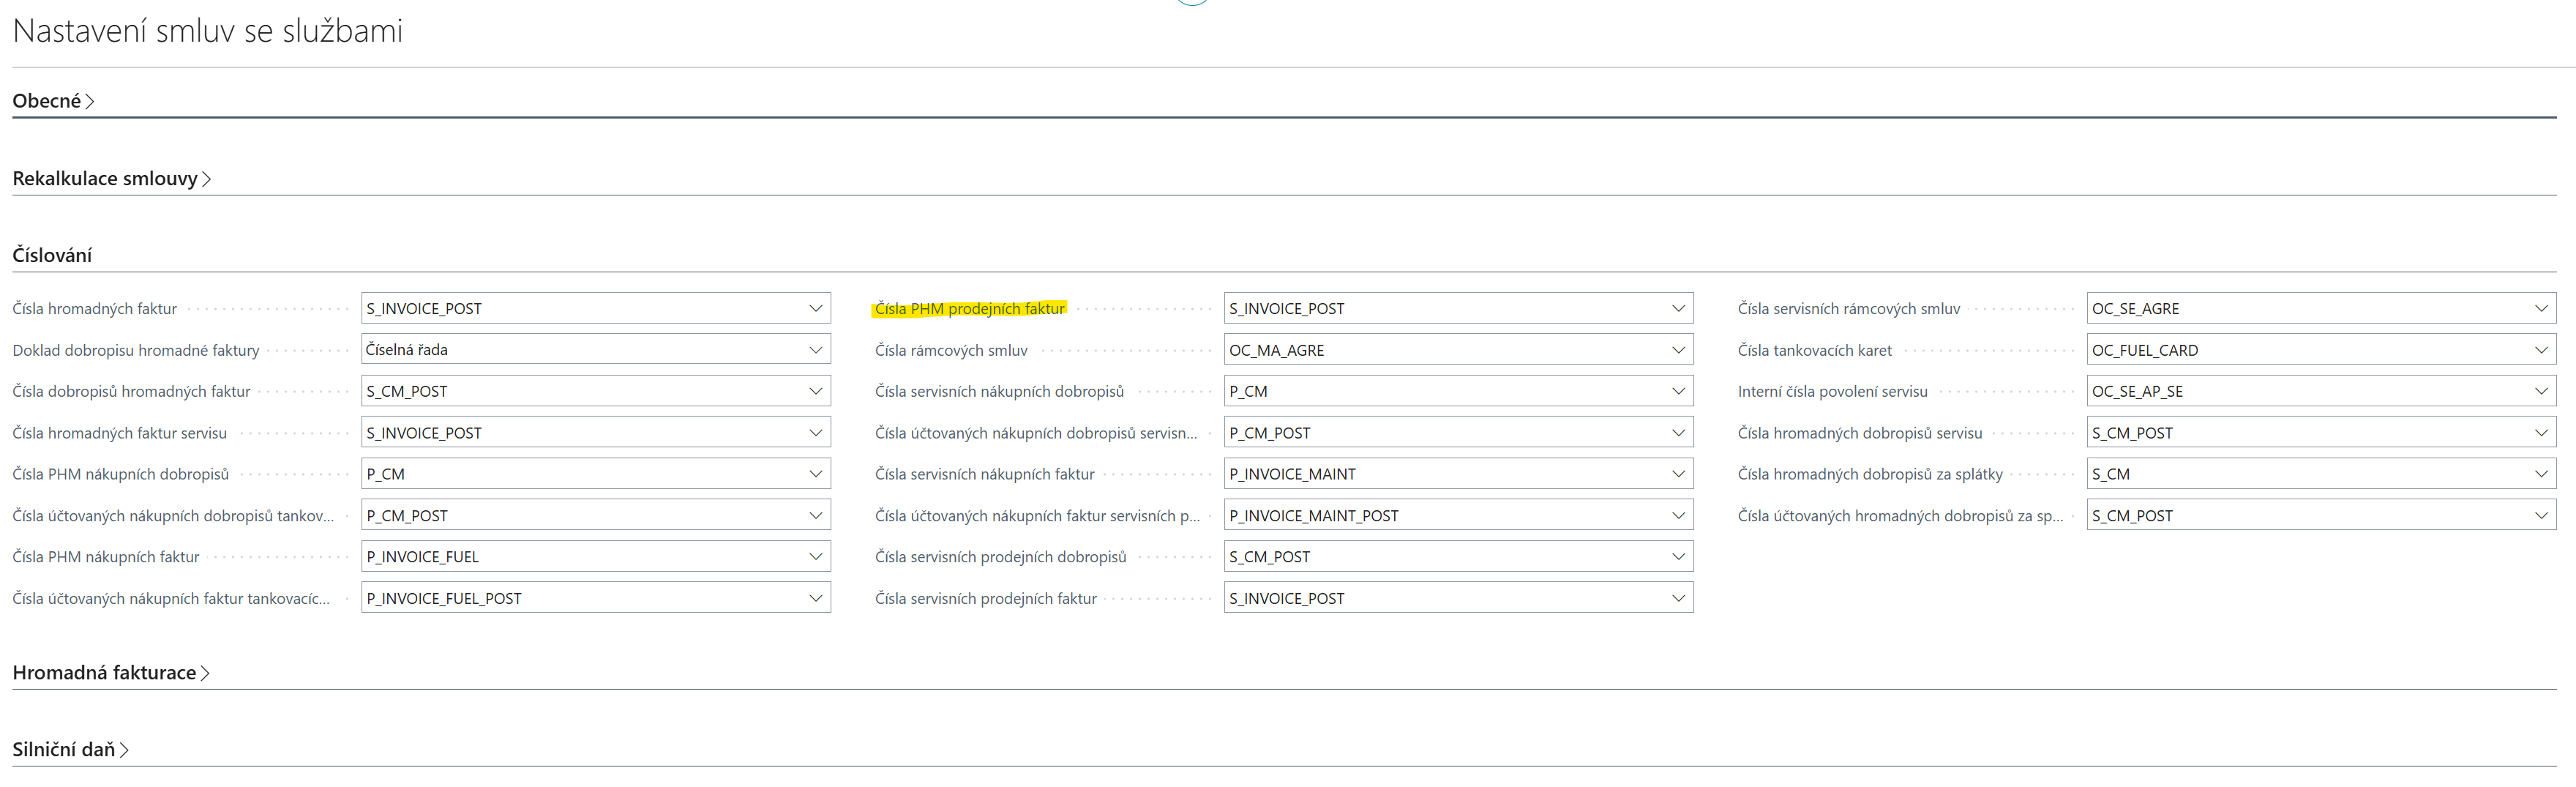
Task: Collapse the Číslování section header
Action: [52, 256]
